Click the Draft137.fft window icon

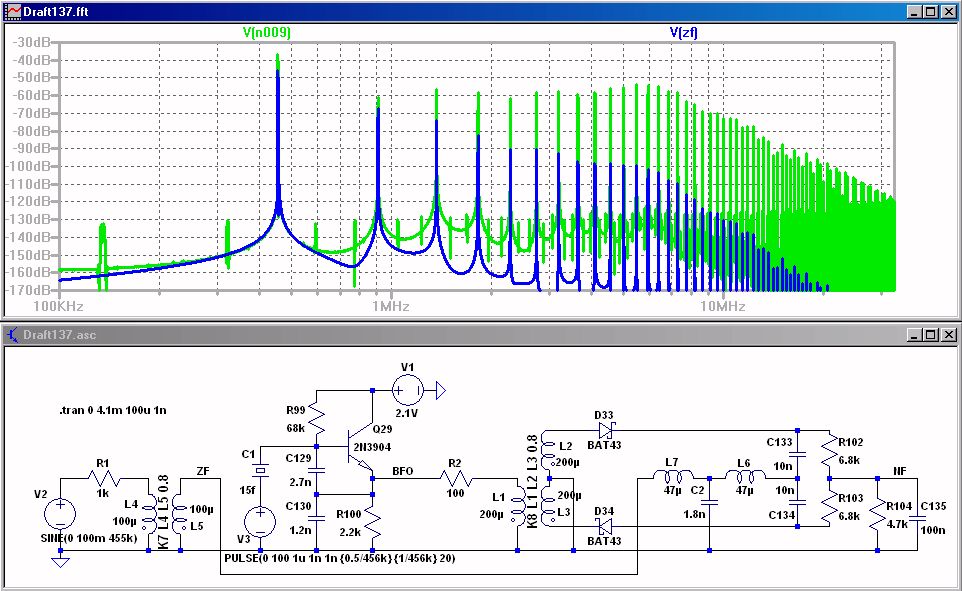[x=12, y=11]
